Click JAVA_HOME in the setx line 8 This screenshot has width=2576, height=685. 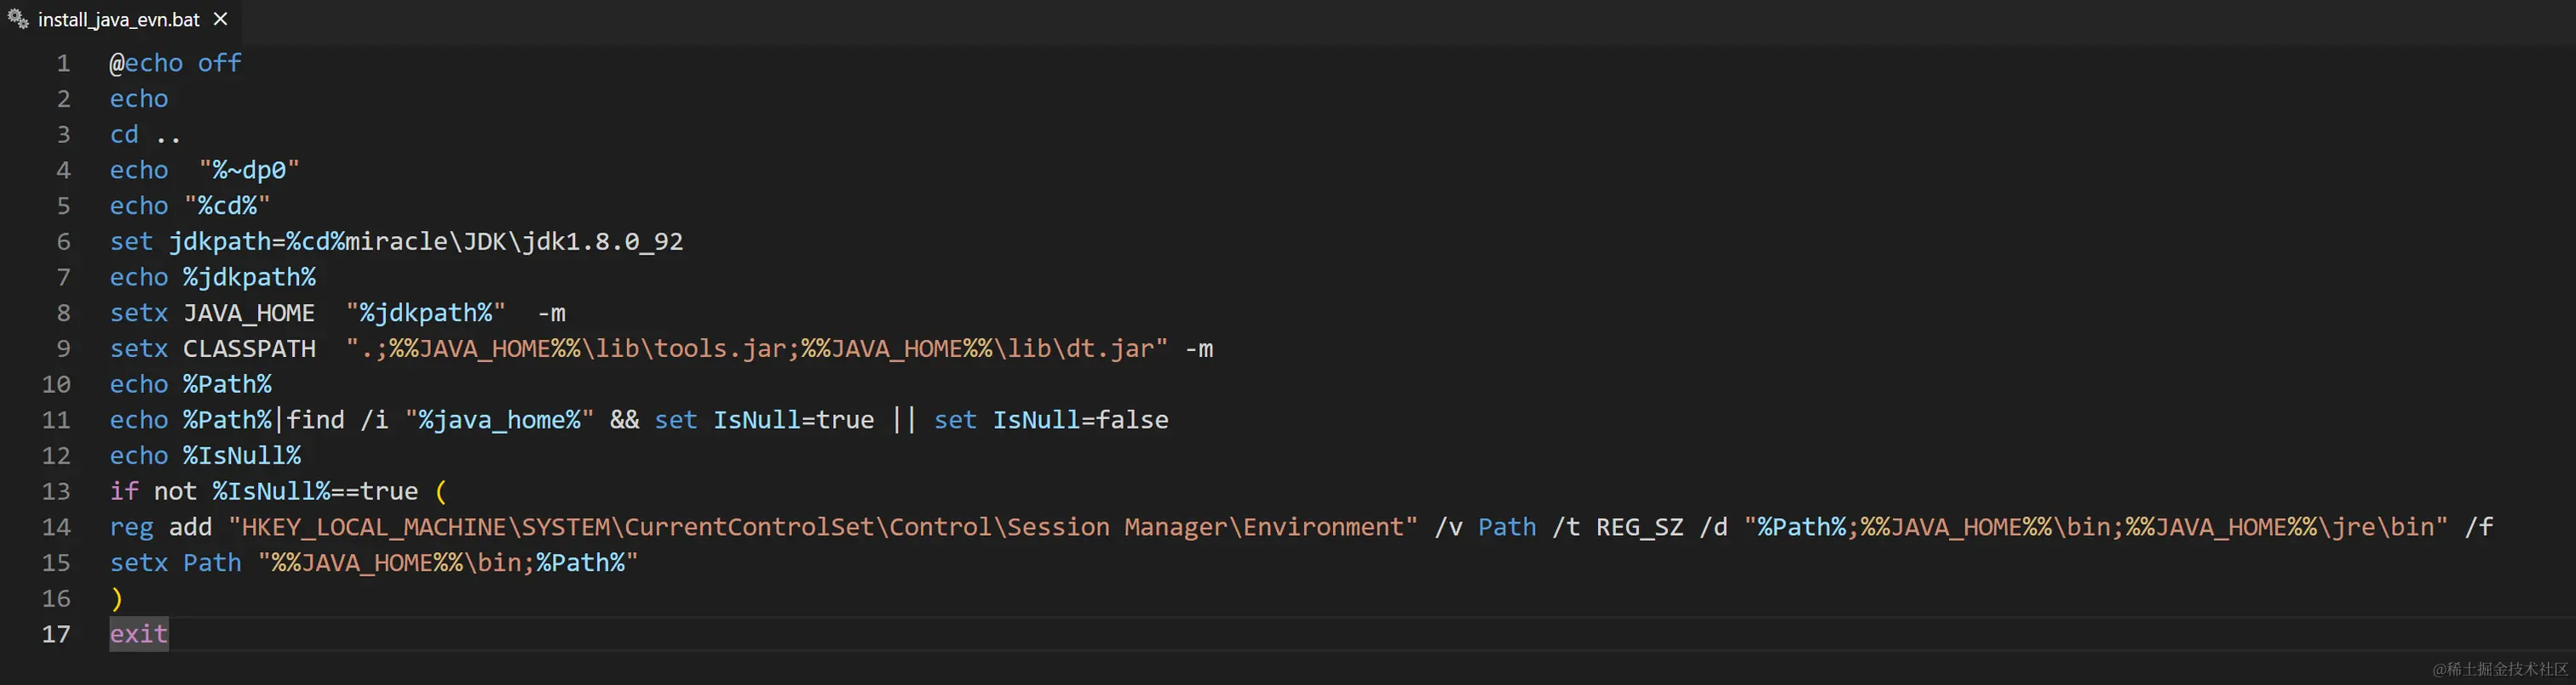click(x=249, y=314)
